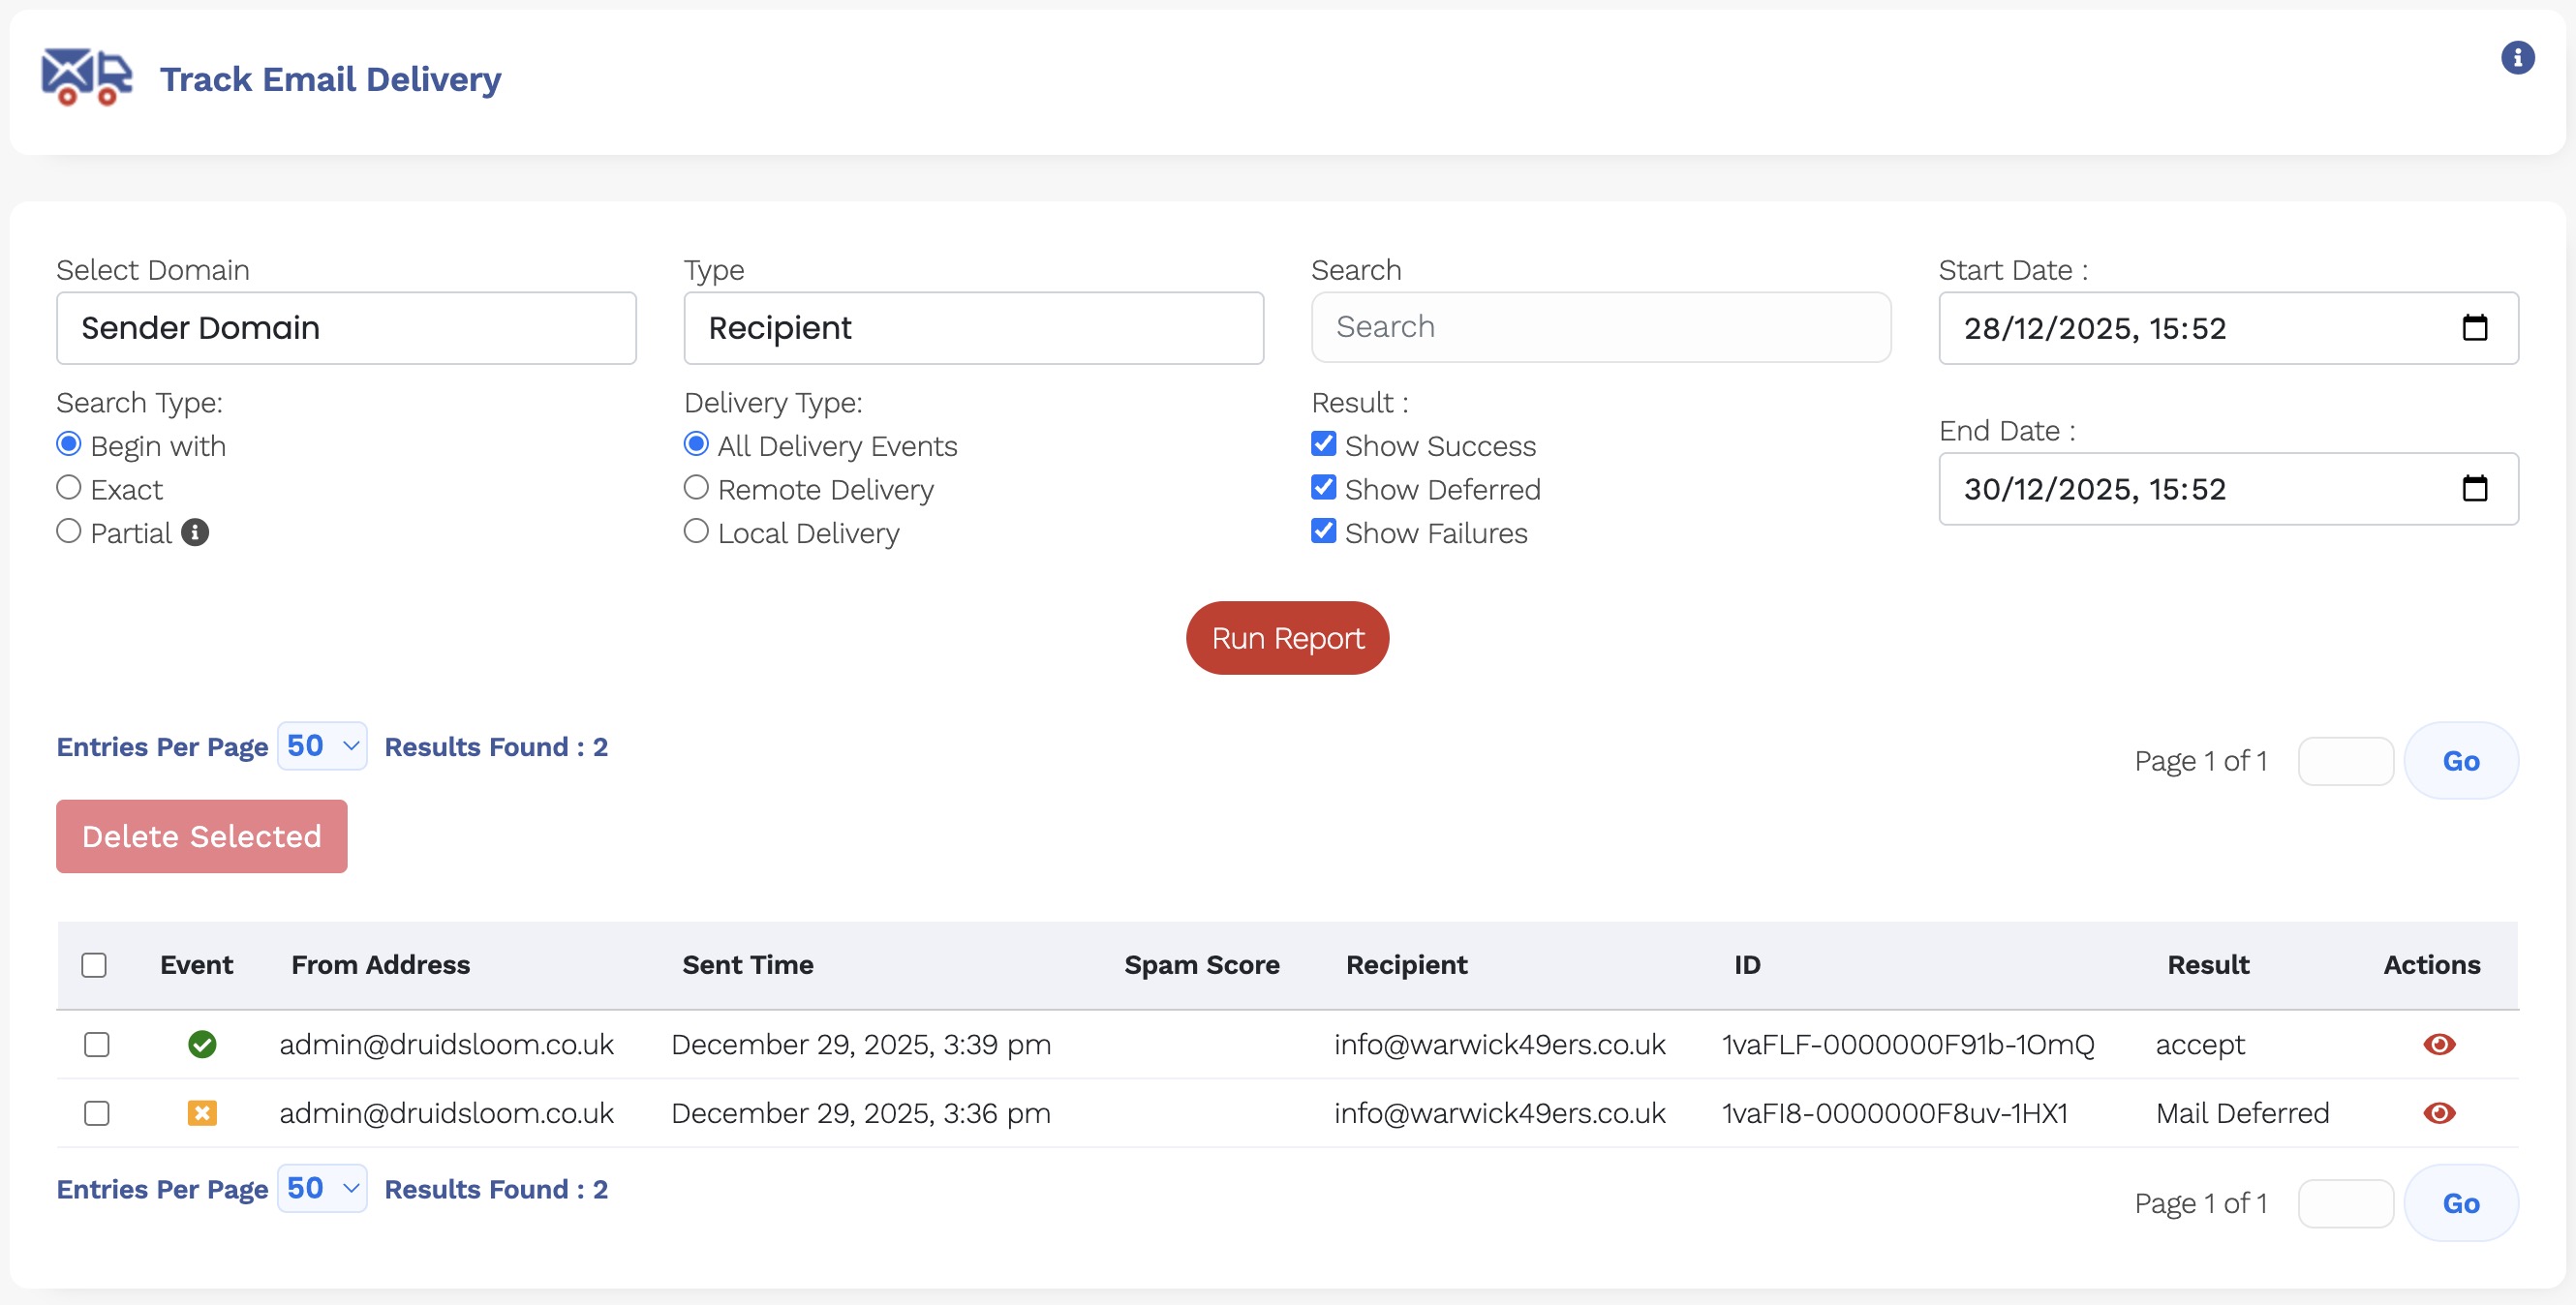Screen dimensions: 2576x1305
Task: Open the Type dropdown showing Recipient
Action: [x=972, y=328]
